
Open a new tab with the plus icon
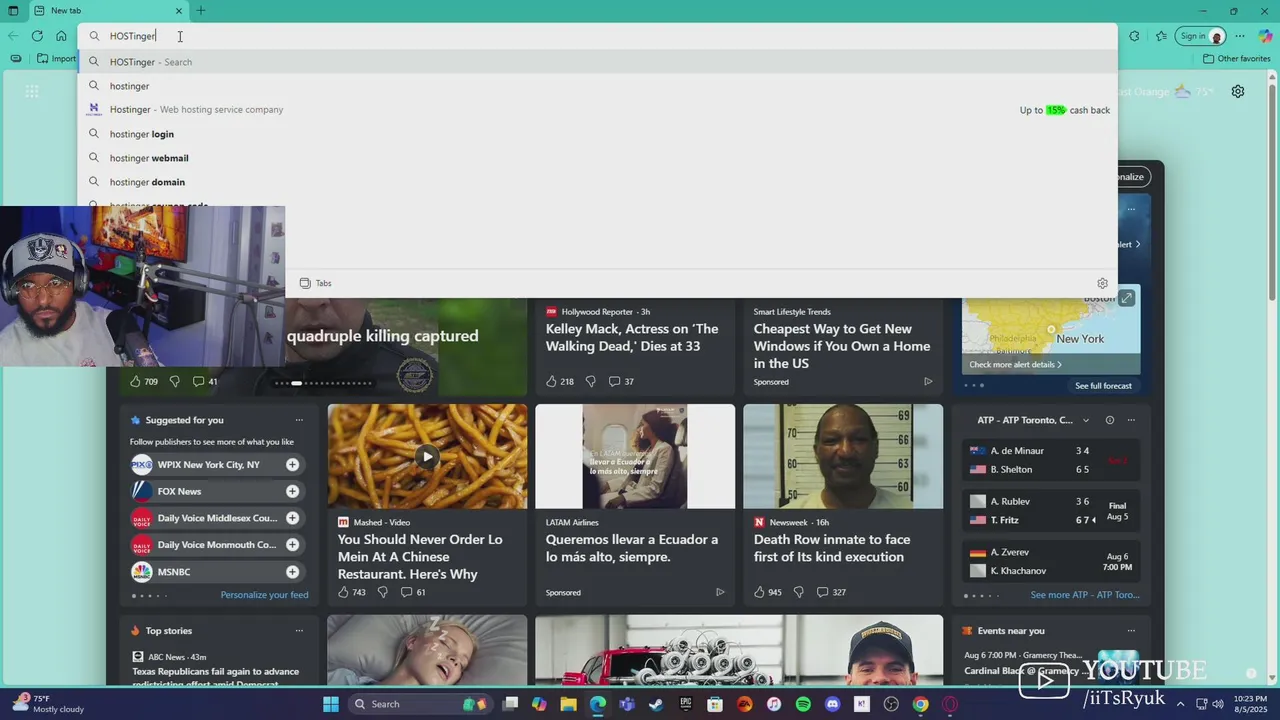(201, 11)
